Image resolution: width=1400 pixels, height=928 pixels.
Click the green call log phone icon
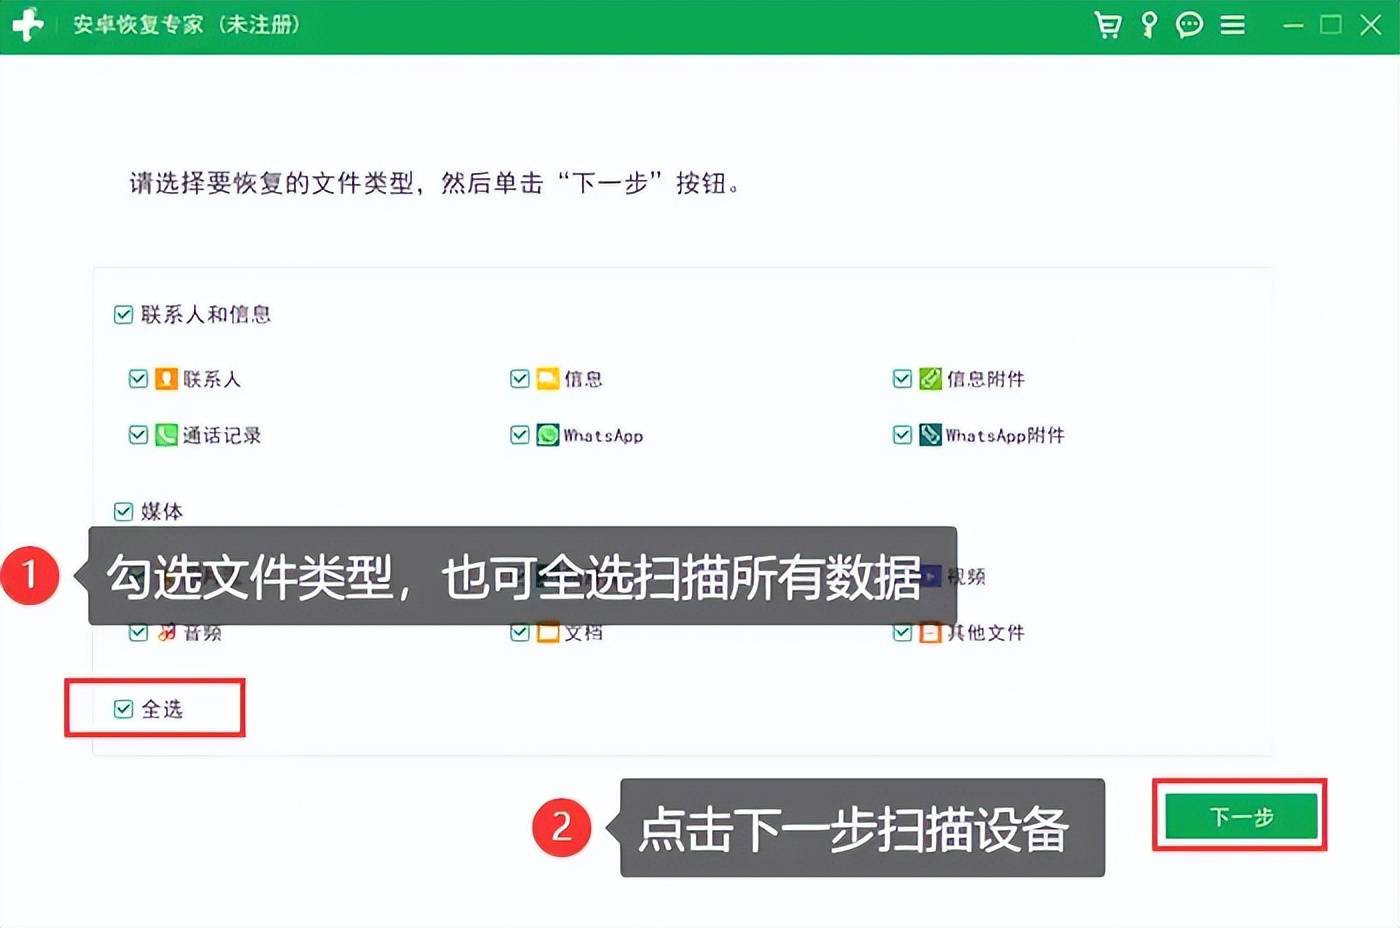(166, 435)
